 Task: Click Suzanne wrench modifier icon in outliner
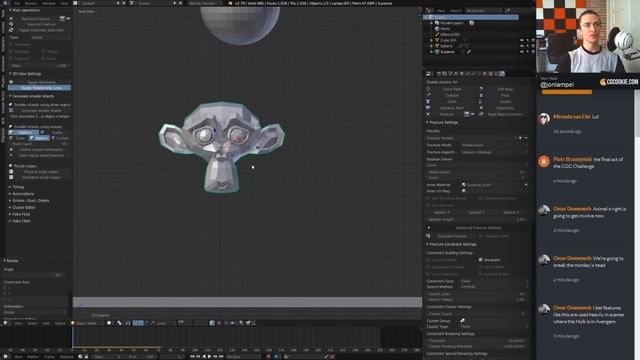tap(469, 52)
